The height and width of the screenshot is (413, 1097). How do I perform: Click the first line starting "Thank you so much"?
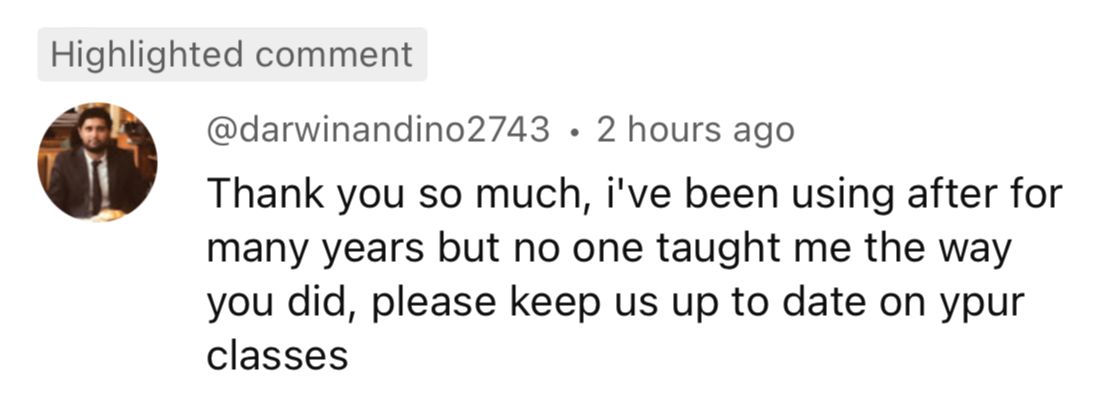pyautogui.click(x=633, y=192)
